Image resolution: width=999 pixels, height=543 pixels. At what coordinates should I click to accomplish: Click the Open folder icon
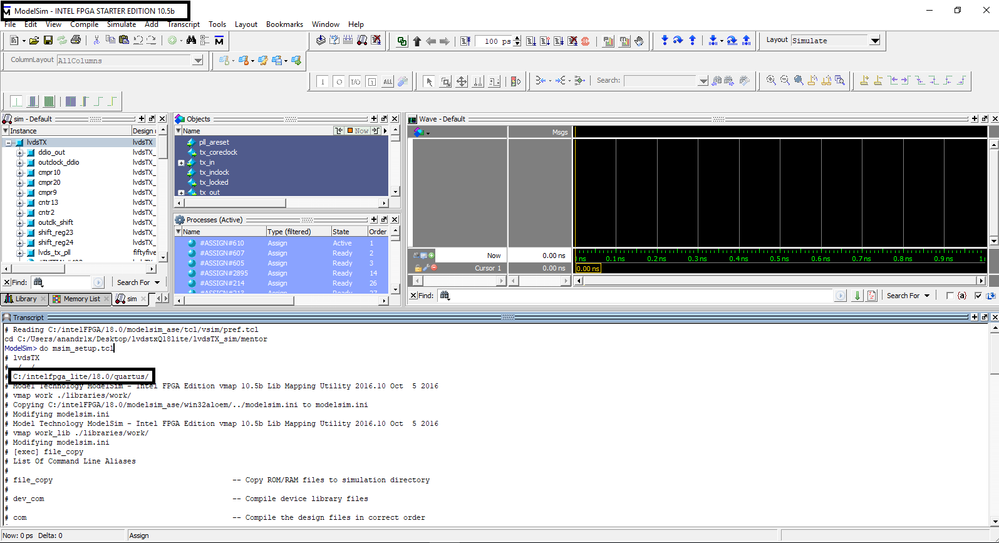[x=34, y=40]
